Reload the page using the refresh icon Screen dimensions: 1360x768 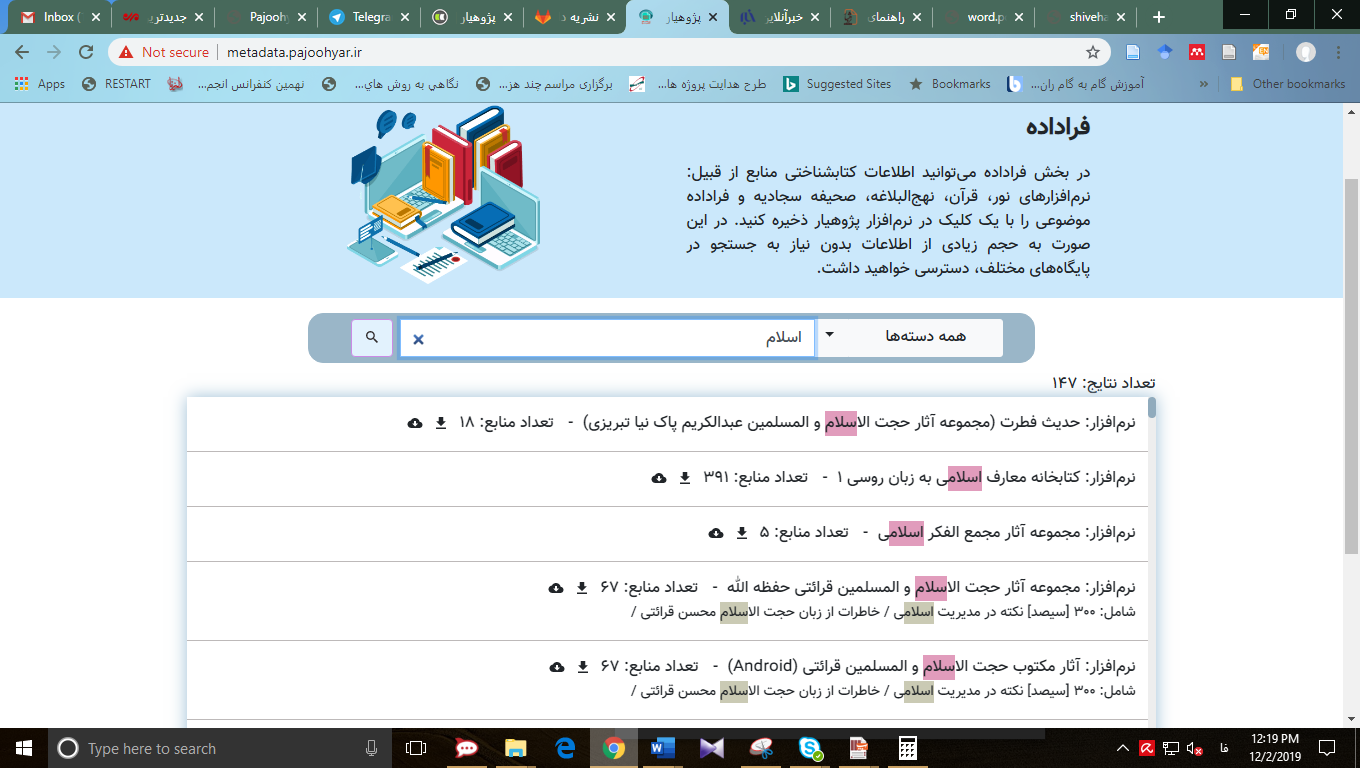coord(86,52)
